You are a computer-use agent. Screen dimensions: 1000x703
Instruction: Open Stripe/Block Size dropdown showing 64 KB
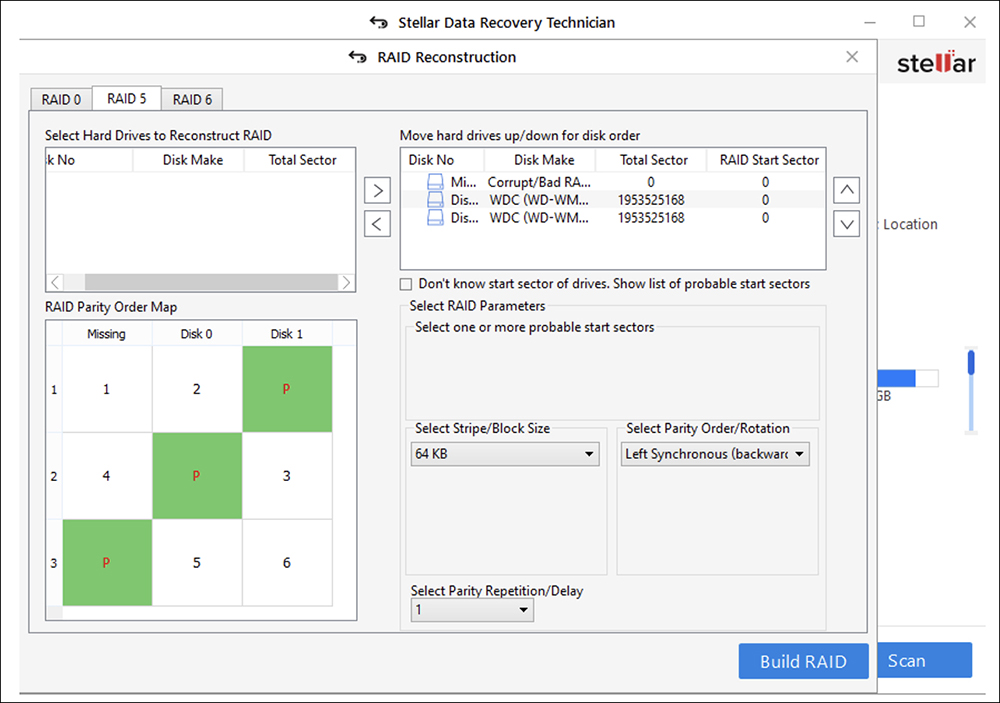click(505, 454)
